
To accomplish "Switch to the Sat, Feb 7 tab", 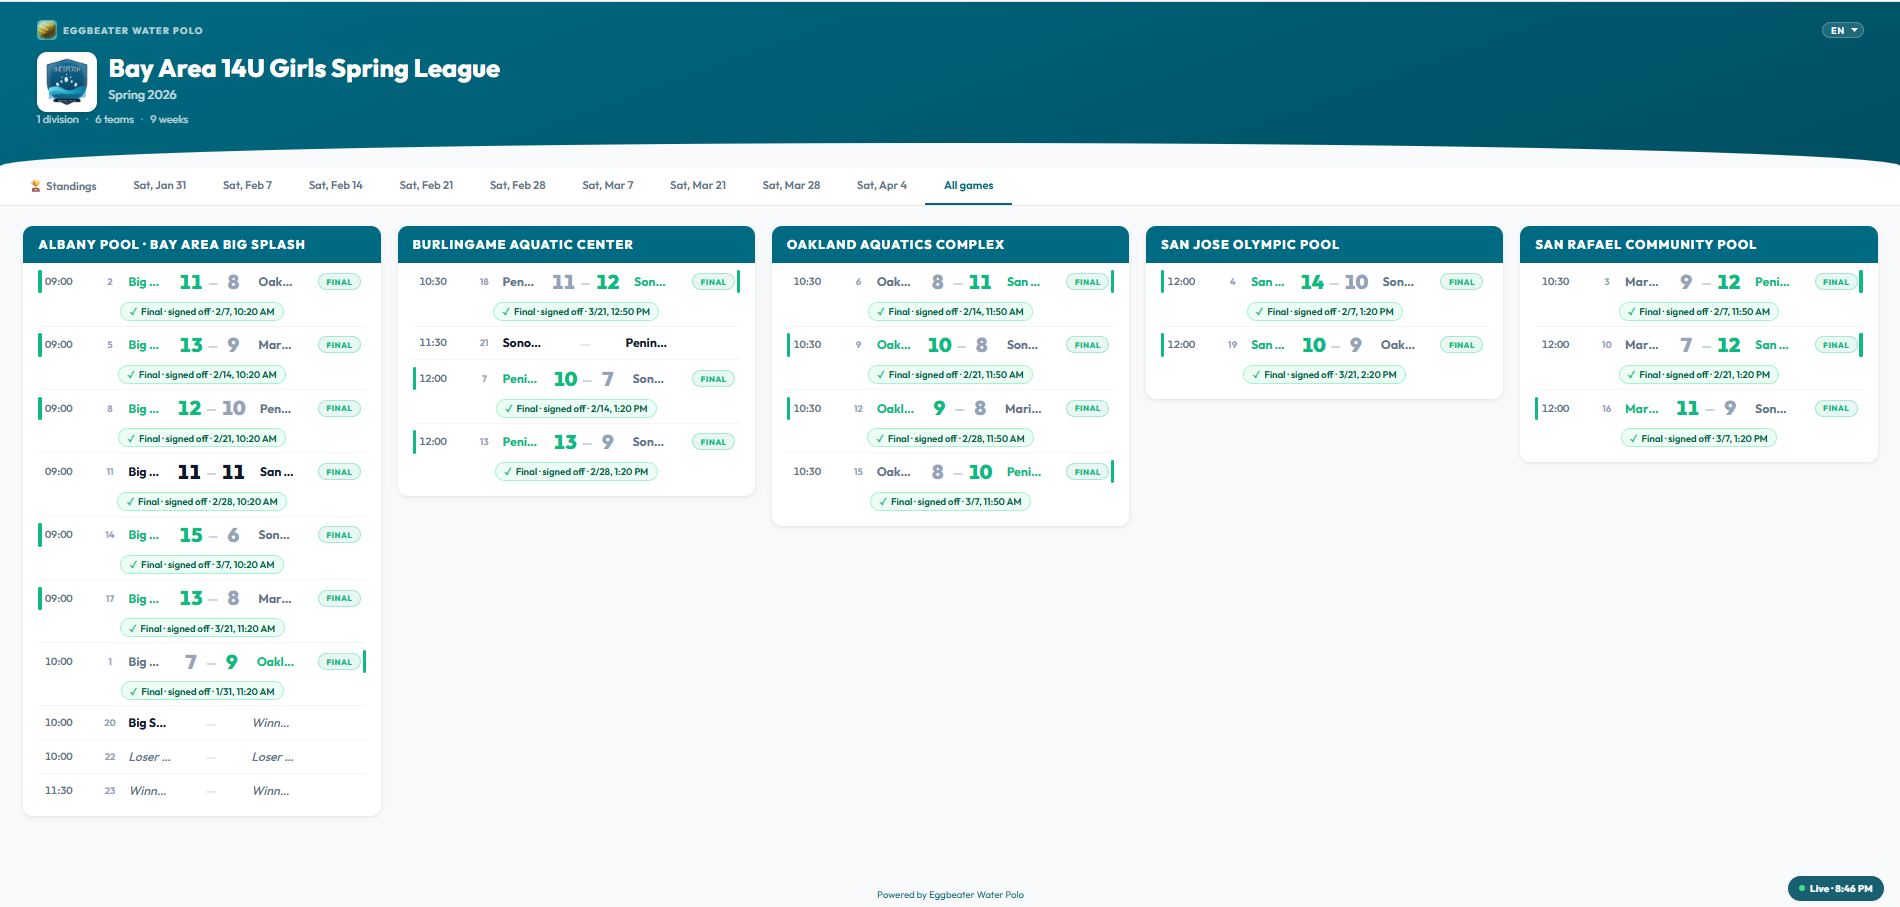I will click(x=247, y=186).
